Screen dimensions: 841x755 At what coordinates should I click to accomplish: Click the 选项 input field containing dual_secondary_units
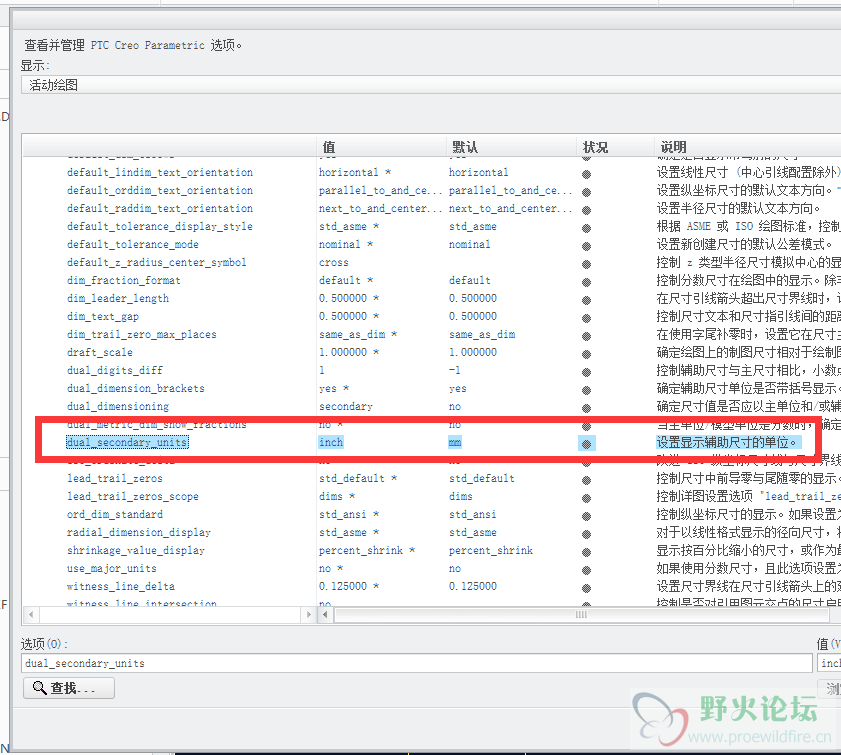(417, 663)
